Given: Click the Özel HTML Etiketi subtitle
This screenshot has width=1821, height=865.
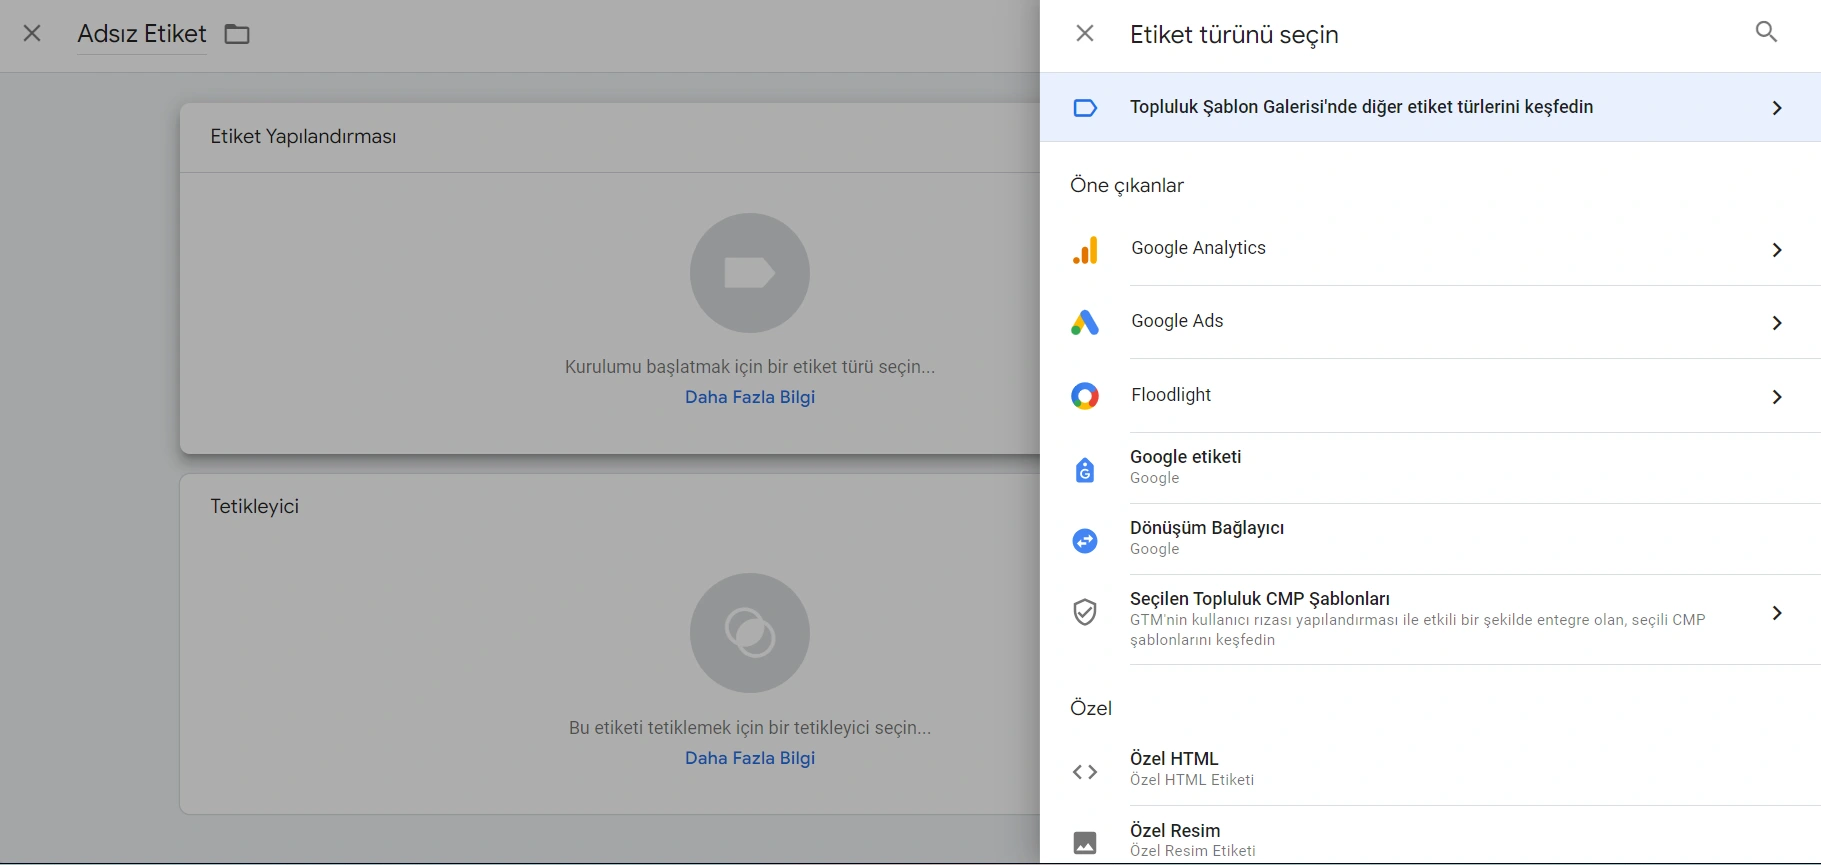Looking at the screenshot, I should (x=1192, y=780).
